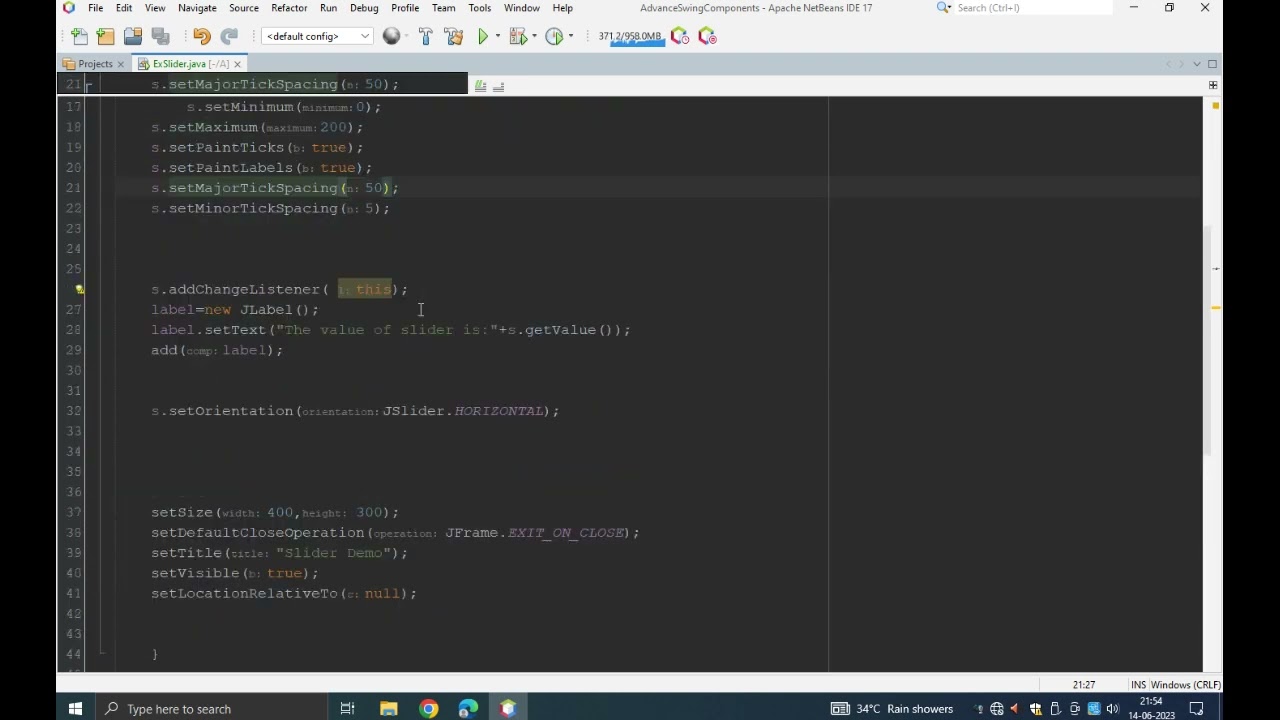
Task: Click the 21:27 cursor position status
Action: (x=1084, y=685)
